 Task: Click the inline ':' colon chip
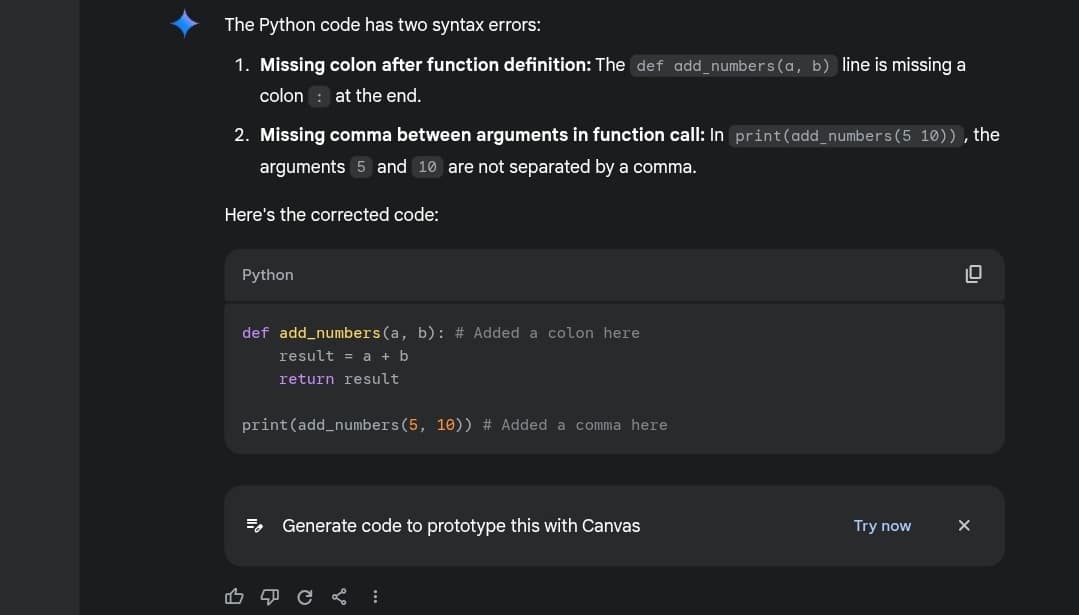(x=319, y=96)
